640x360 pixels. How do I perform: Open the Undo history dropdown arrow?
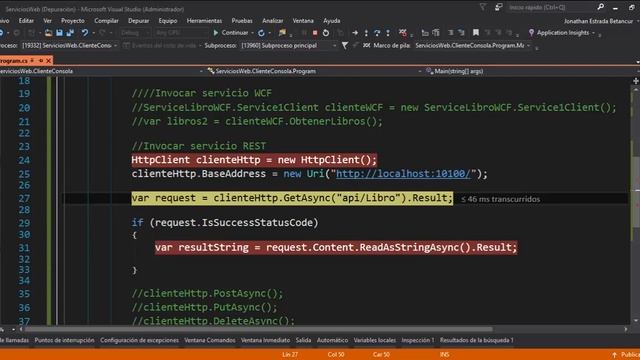(x=93, y=33)
